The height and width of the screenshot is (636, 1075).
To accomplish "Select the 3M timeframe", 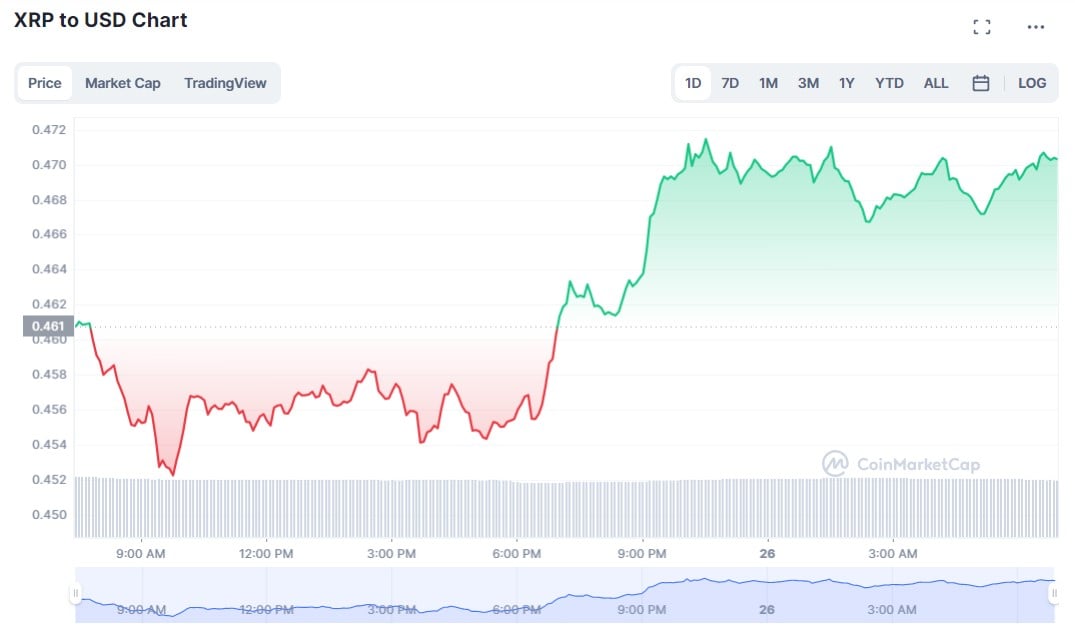I will tap(807, 83).
